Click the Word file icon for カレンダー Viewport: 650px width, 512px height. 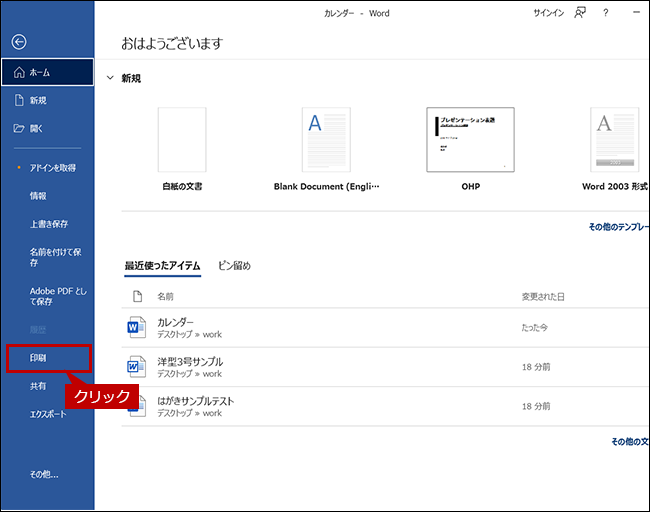coord(137,327)
